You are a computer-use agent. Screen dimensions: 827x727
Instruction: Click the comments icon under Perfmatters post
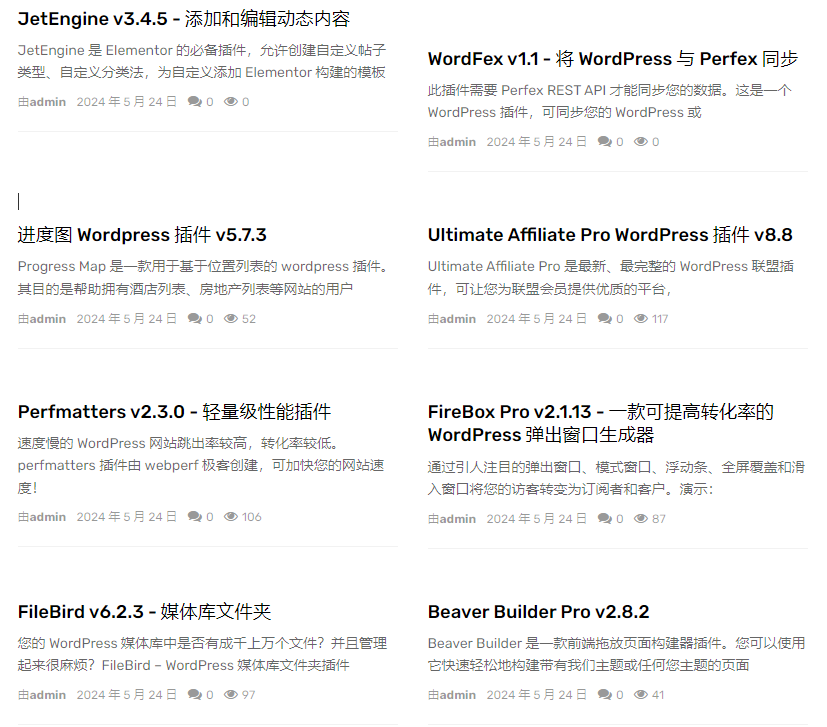(x=195, y=516)
